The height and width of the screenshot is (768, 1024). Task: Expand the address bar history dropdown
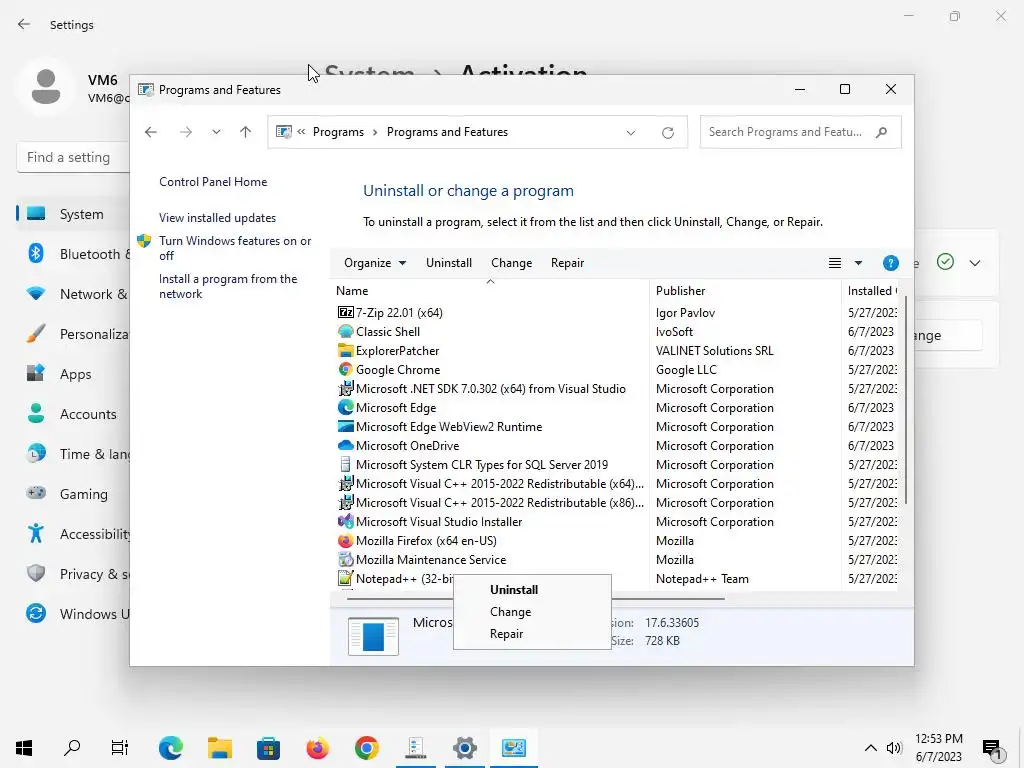[630, 133]
